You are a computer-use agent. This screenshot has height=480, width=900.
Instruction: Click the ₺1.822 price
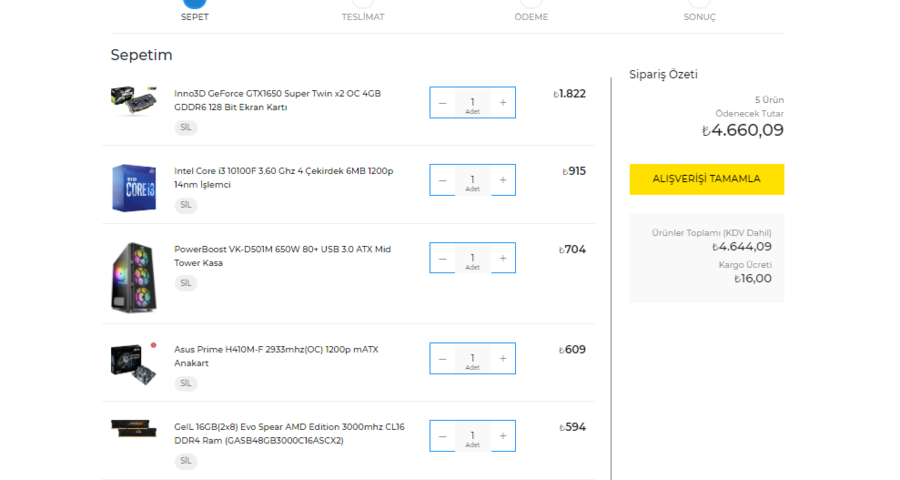[569, 94]
